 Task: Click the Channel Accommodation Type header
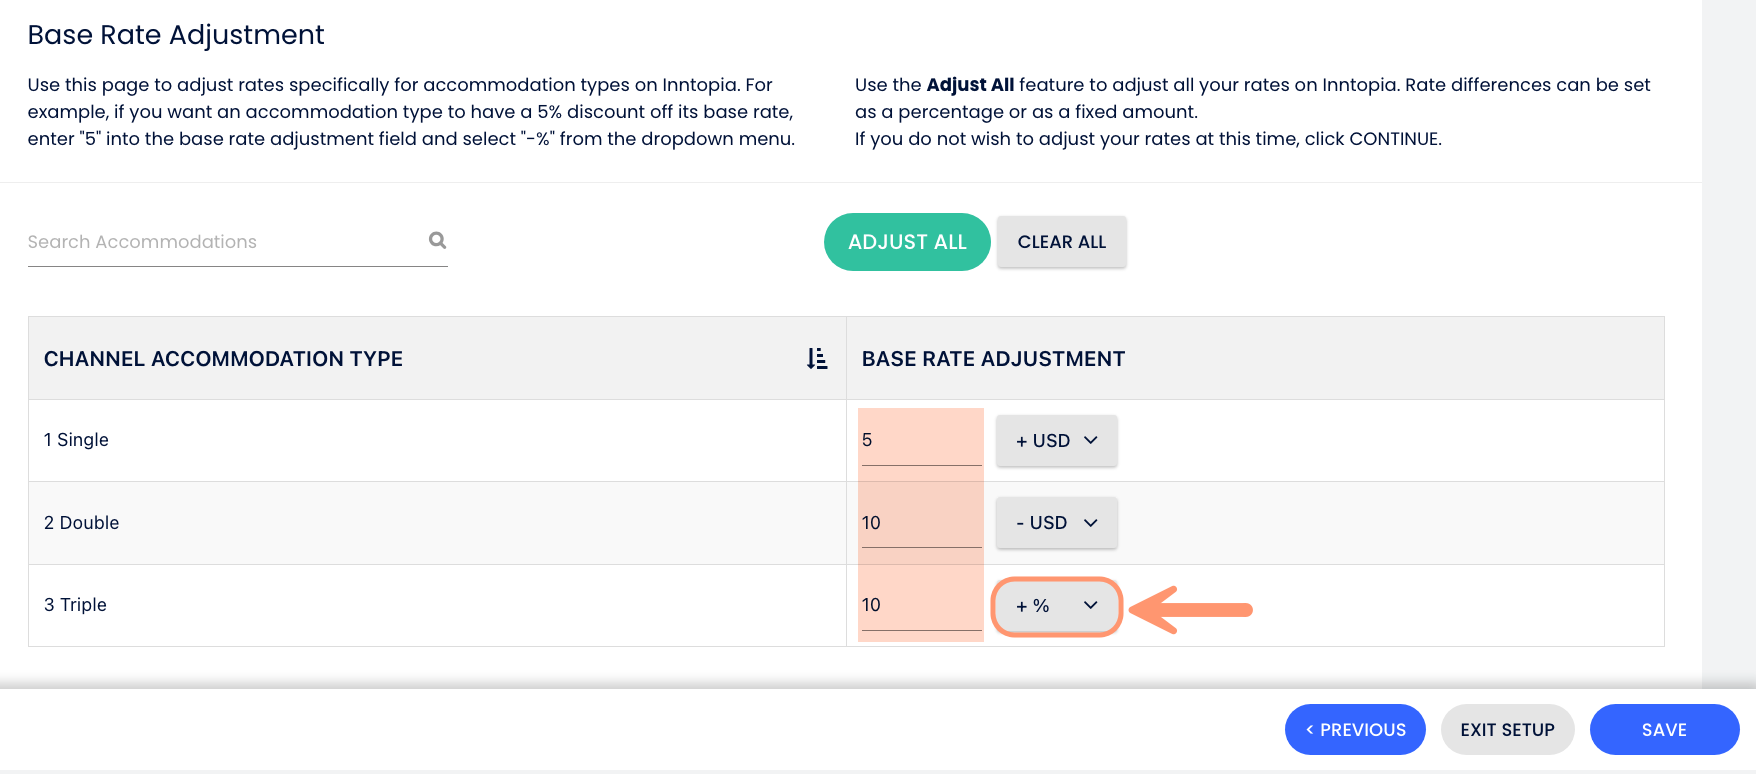click(x=223, y=359)
